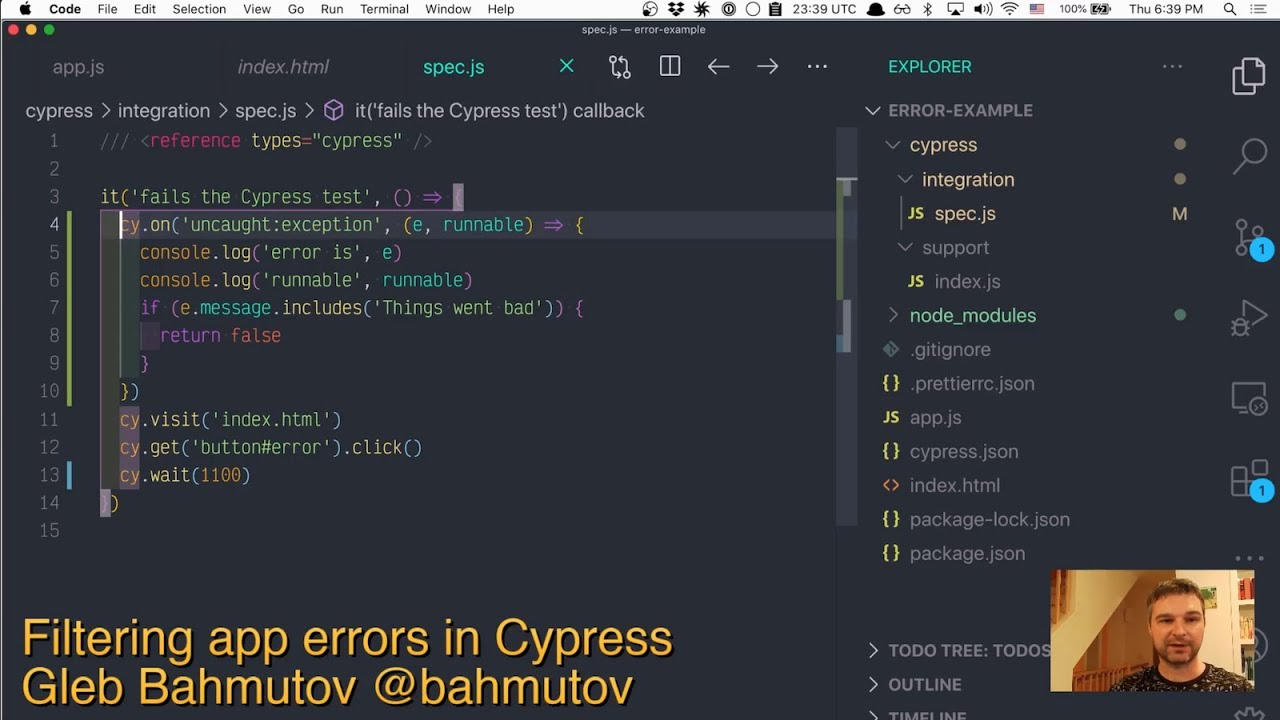Image resolution: width=1280 pixels, height=720 pixels.
Task: Open the View menu
Action: pos(257,9)
